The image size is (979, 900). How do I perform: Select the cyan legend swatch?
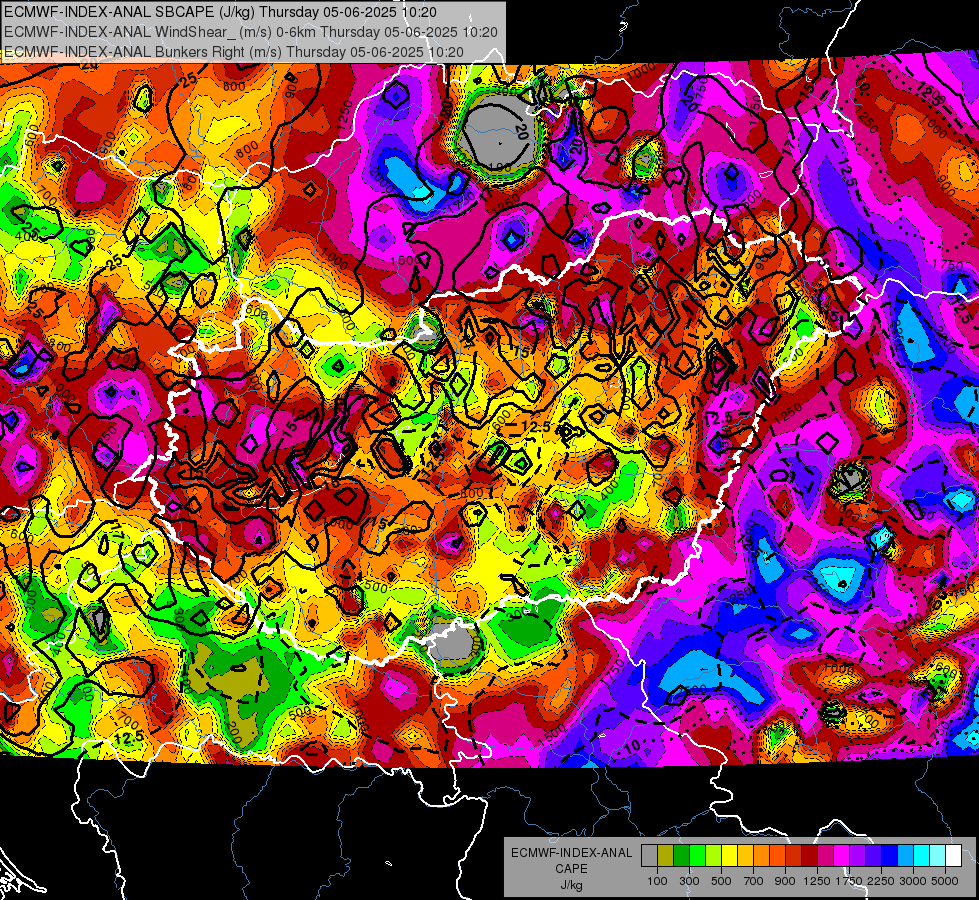[922, 856]
